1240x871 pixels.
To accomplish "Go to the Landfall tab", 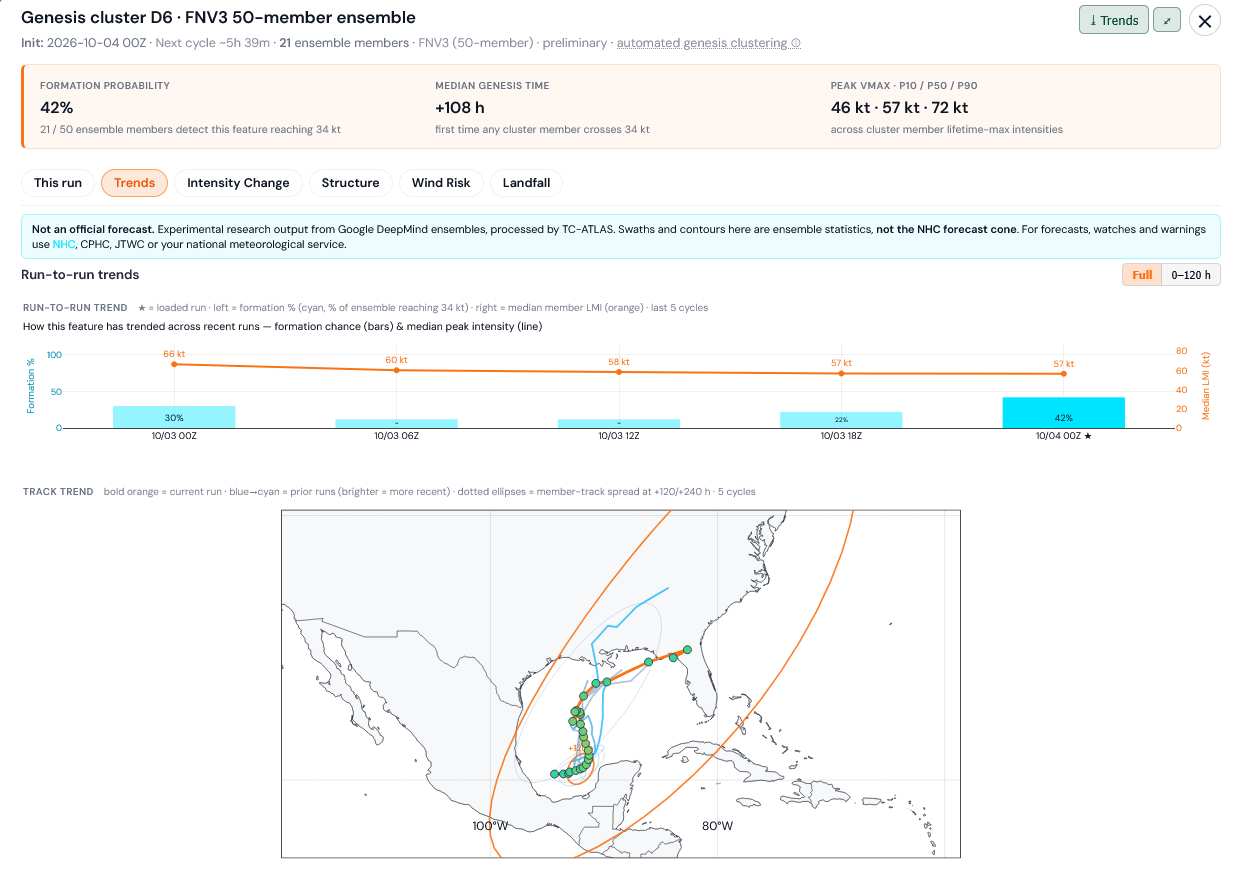I will point(526,183).
